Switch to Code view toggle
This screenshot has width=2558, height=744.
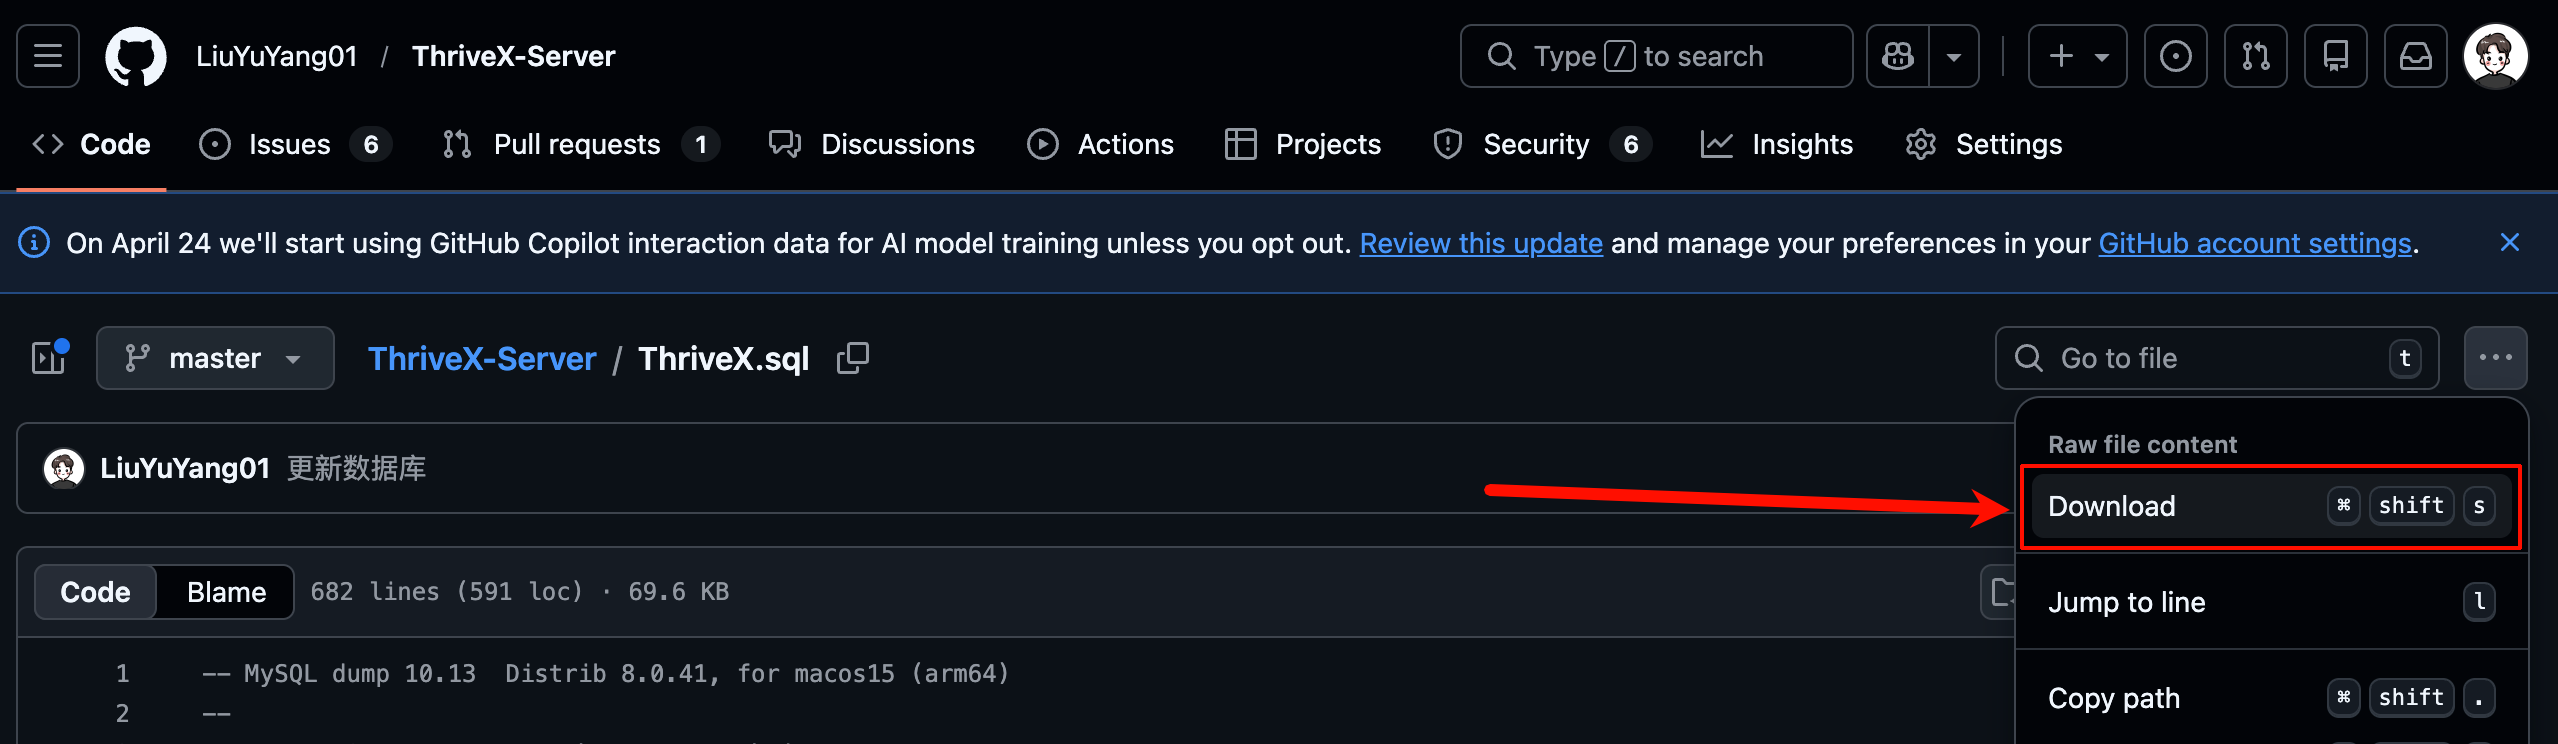96,592
